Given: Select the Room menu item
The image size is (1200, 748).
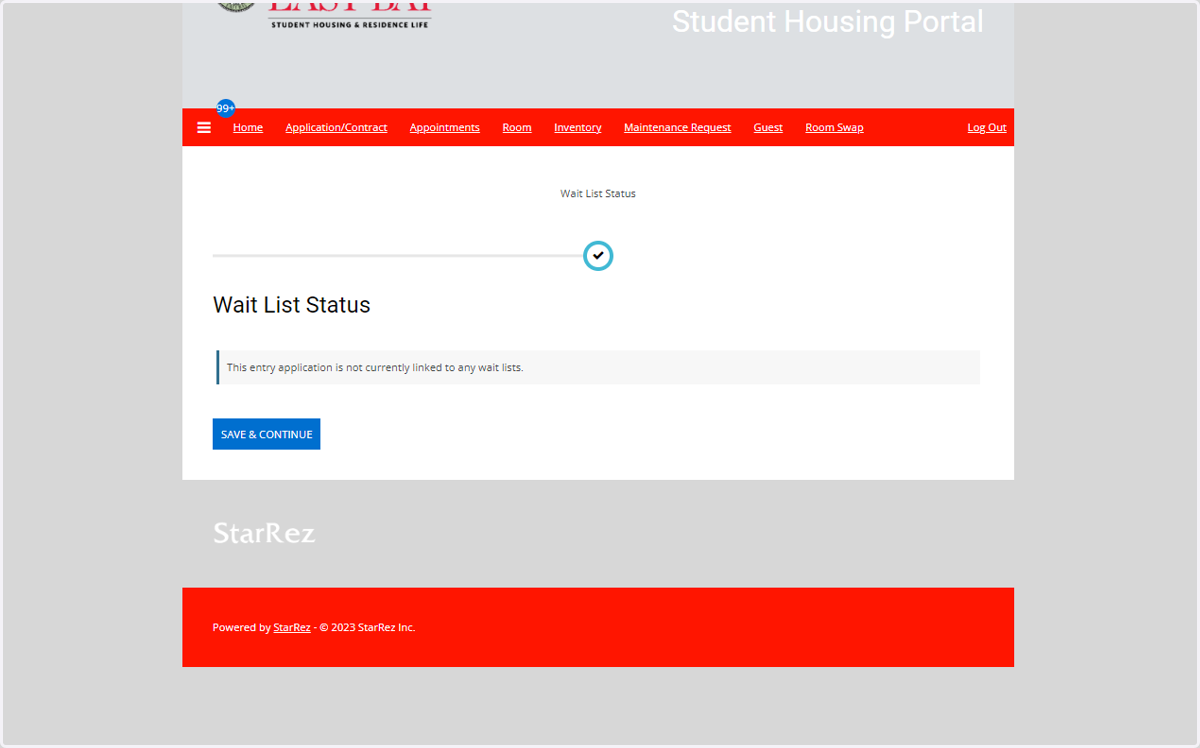Looking at the screenshot, I should click(517, 128).
